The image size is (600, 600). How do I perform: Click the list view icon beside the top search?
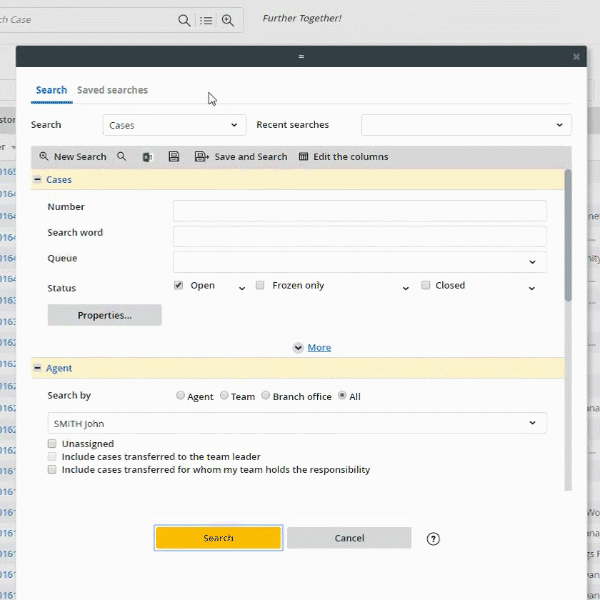tap(206, 20)
